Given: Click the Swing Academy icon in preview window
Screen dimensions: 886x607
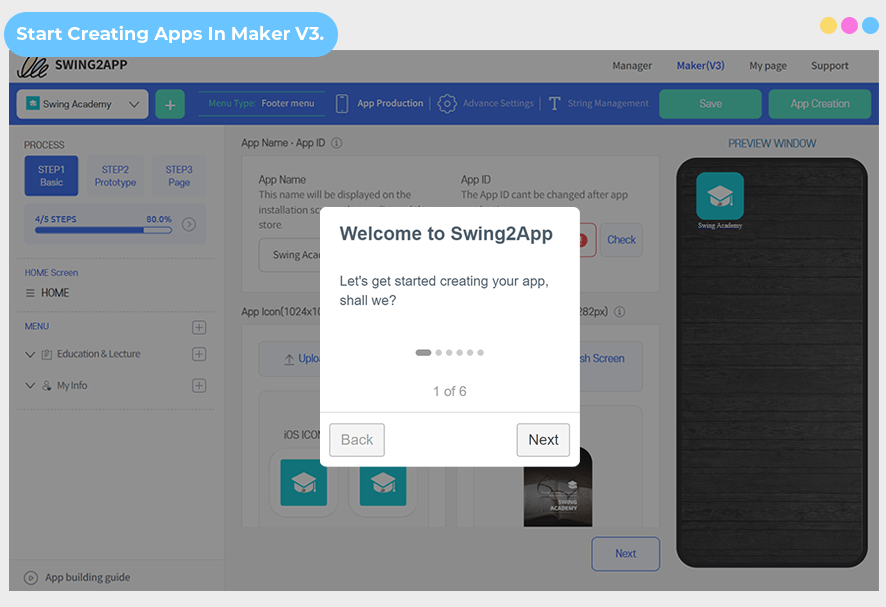Looking at the screenshot, I should click(x=720, y=196).
